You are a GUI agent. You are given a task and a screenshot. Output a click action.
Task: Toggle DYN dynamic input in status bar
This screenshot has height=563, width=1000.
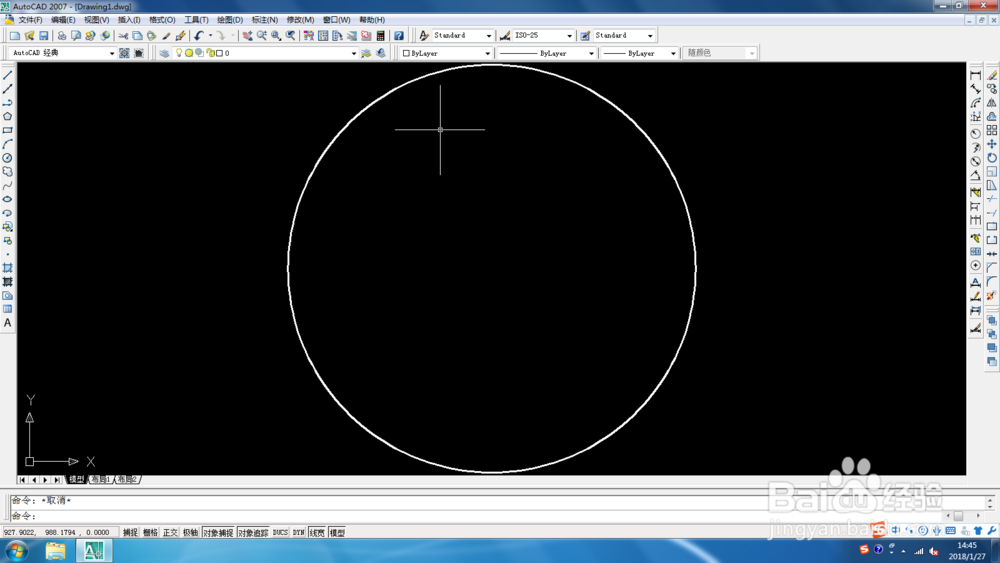coord(298,532)
